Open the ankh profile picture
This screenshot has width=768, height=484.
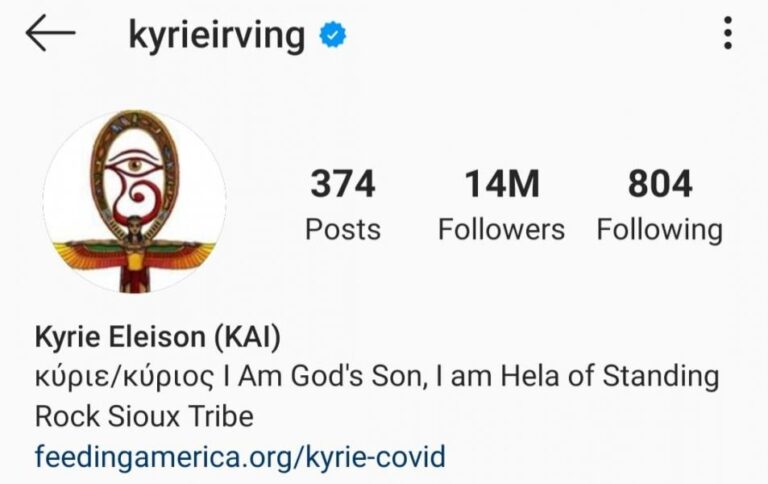pos(134,201)
